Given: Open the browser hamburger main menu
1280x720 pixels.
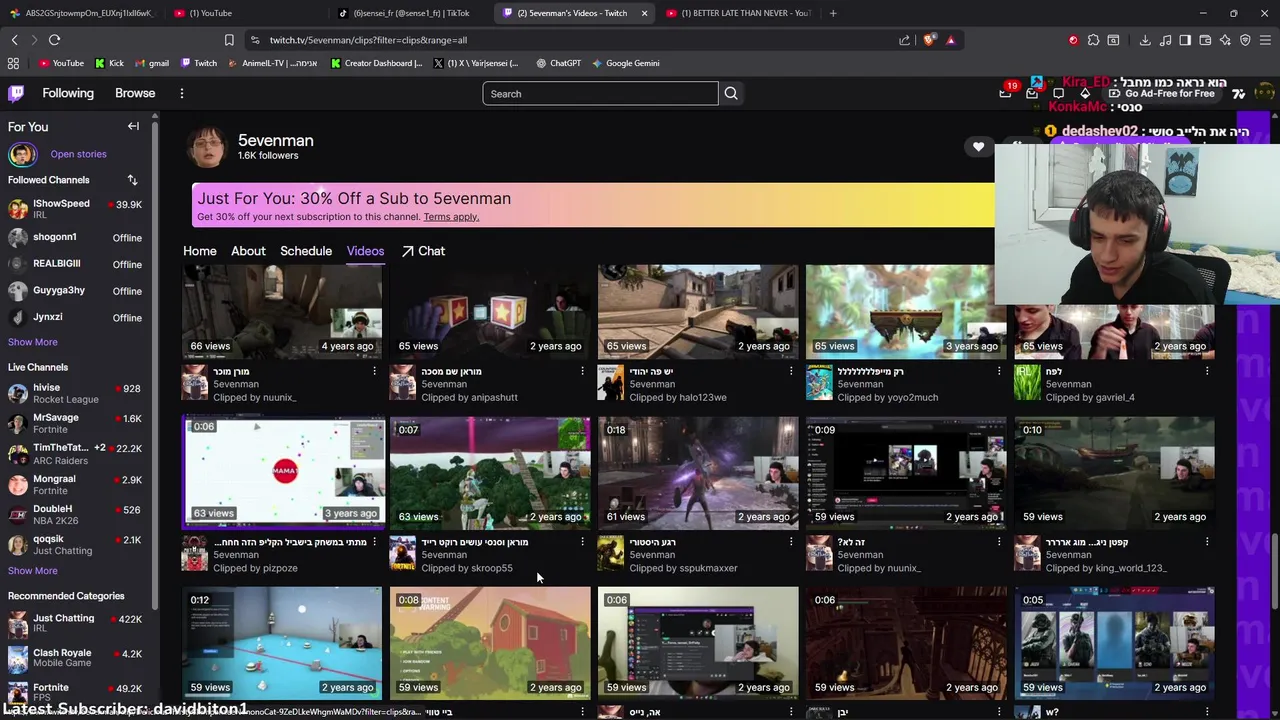Looking at the screenshot, I should pos(1265,40).
